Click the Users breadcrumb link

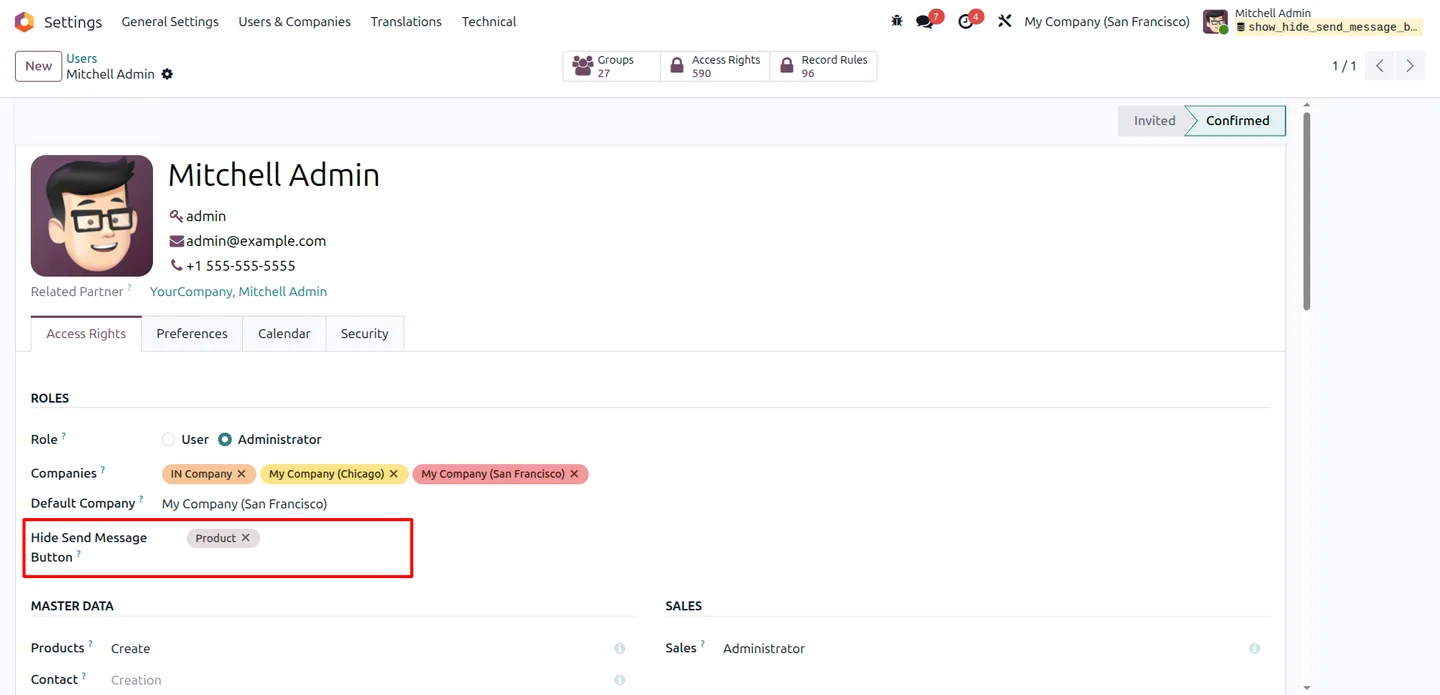[82, 59]
